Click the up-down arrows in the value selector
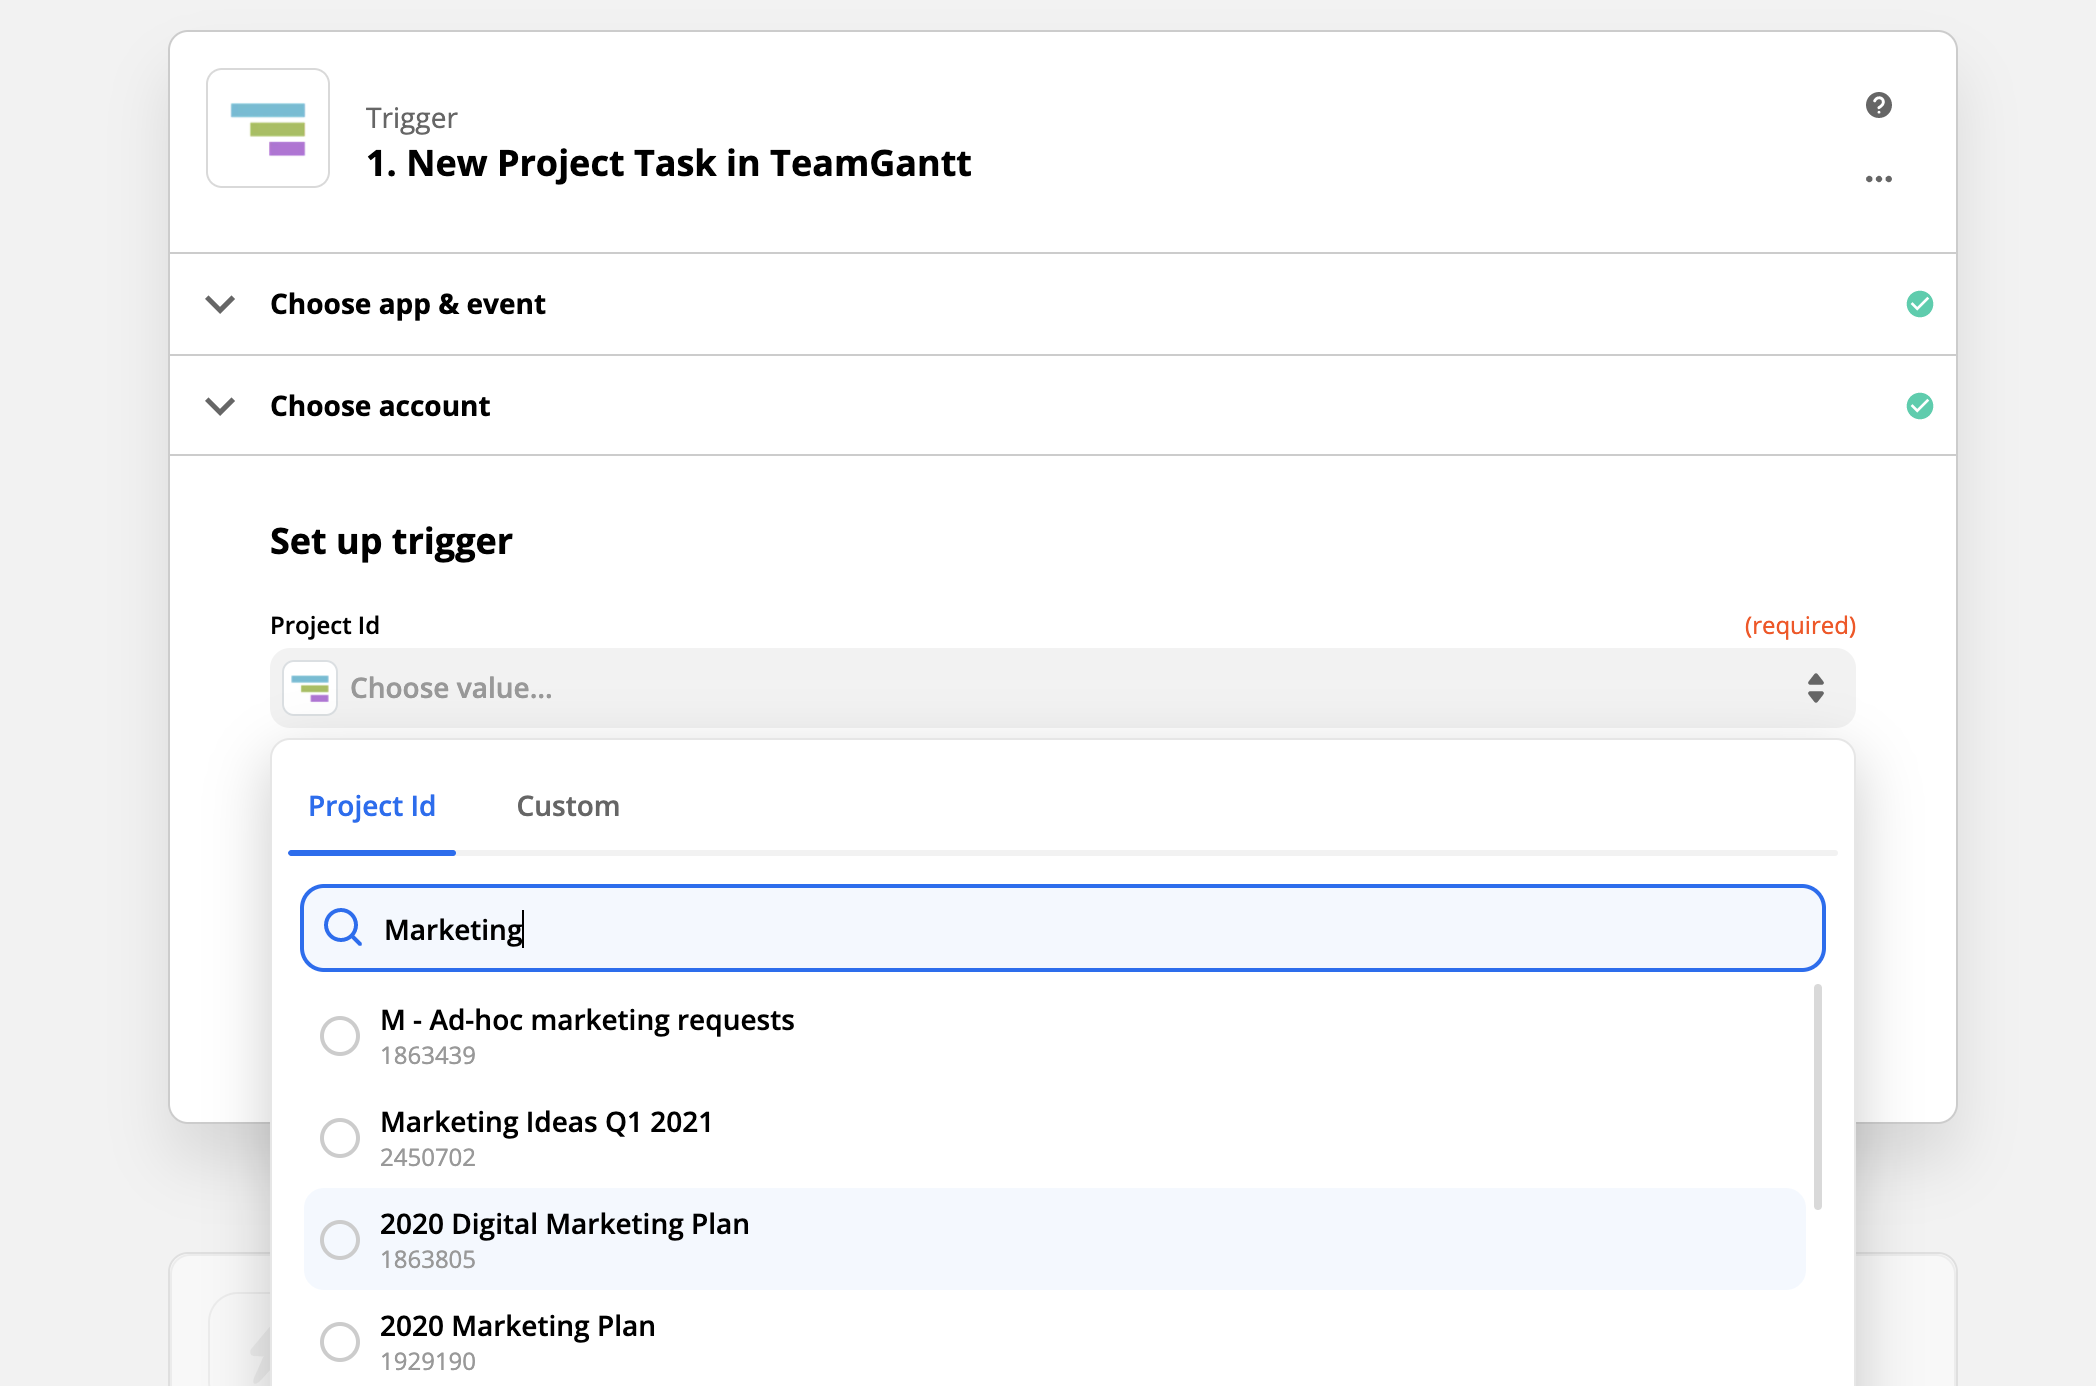2096x1386 pixels. [x=1816, y=688]
